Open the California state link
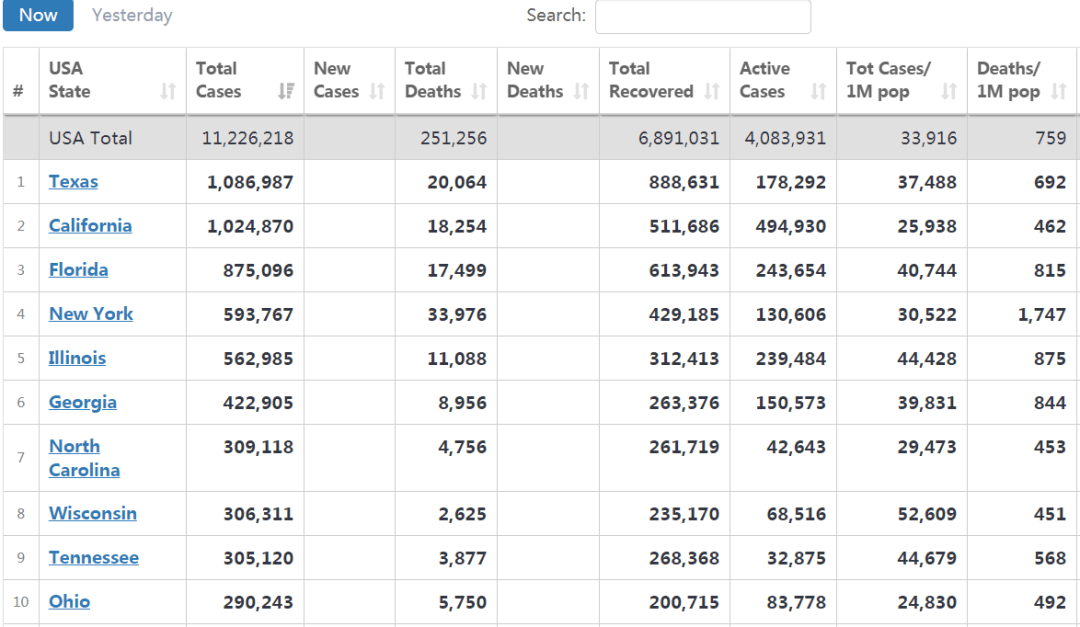The image size is (1080, 627). coord(90,225)
